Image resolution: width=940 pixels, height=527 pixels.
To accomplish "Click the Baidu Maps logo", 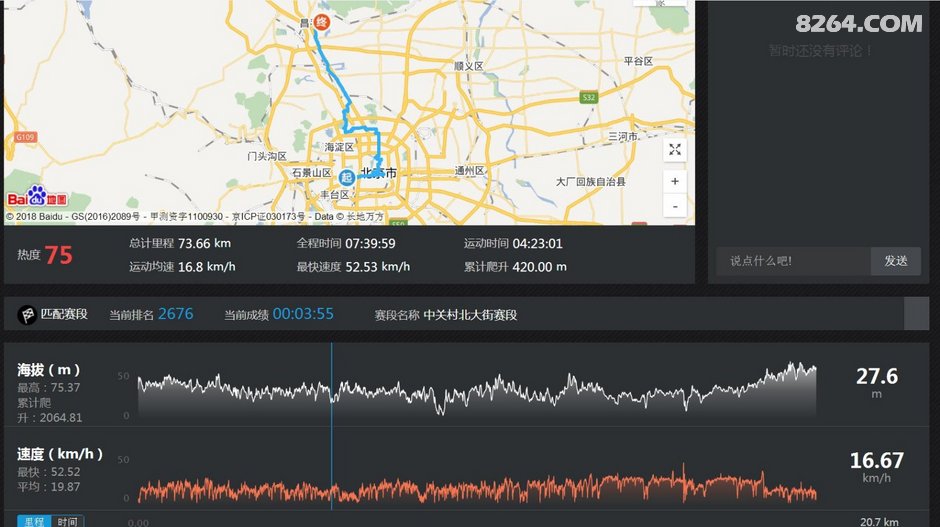I will [x=37, y=196].
